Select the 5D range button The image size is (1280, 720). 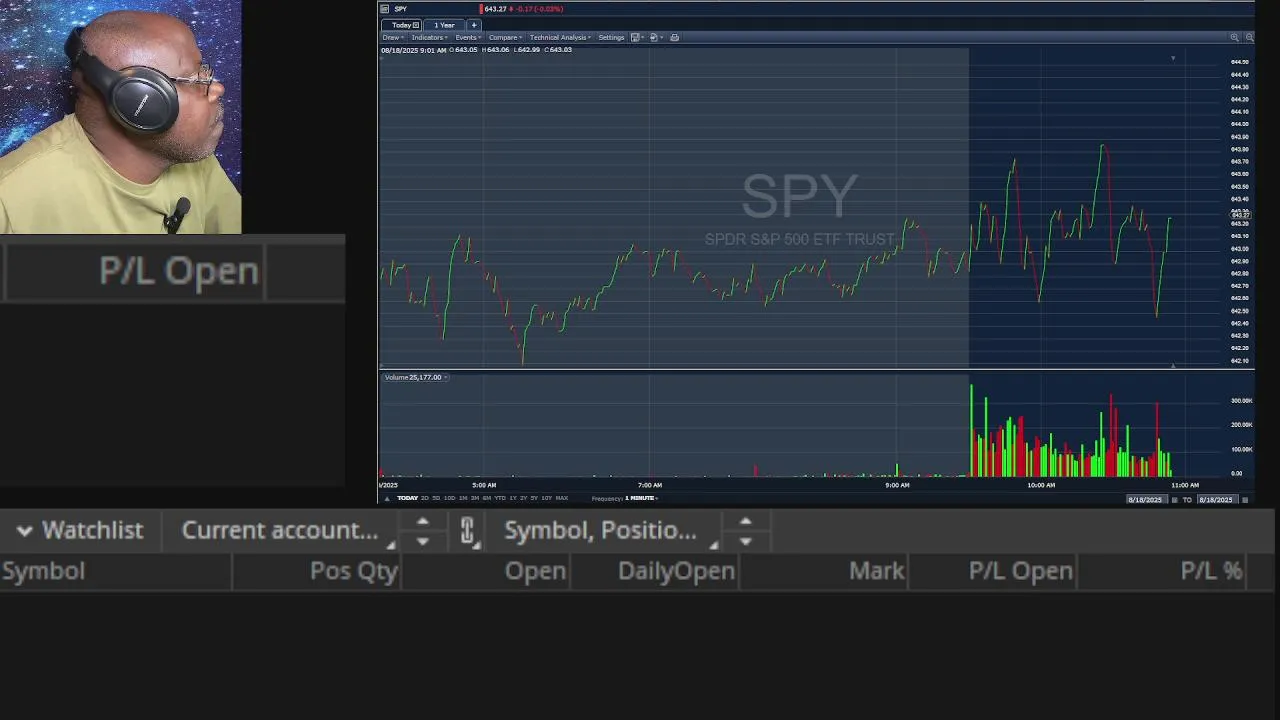436,498
